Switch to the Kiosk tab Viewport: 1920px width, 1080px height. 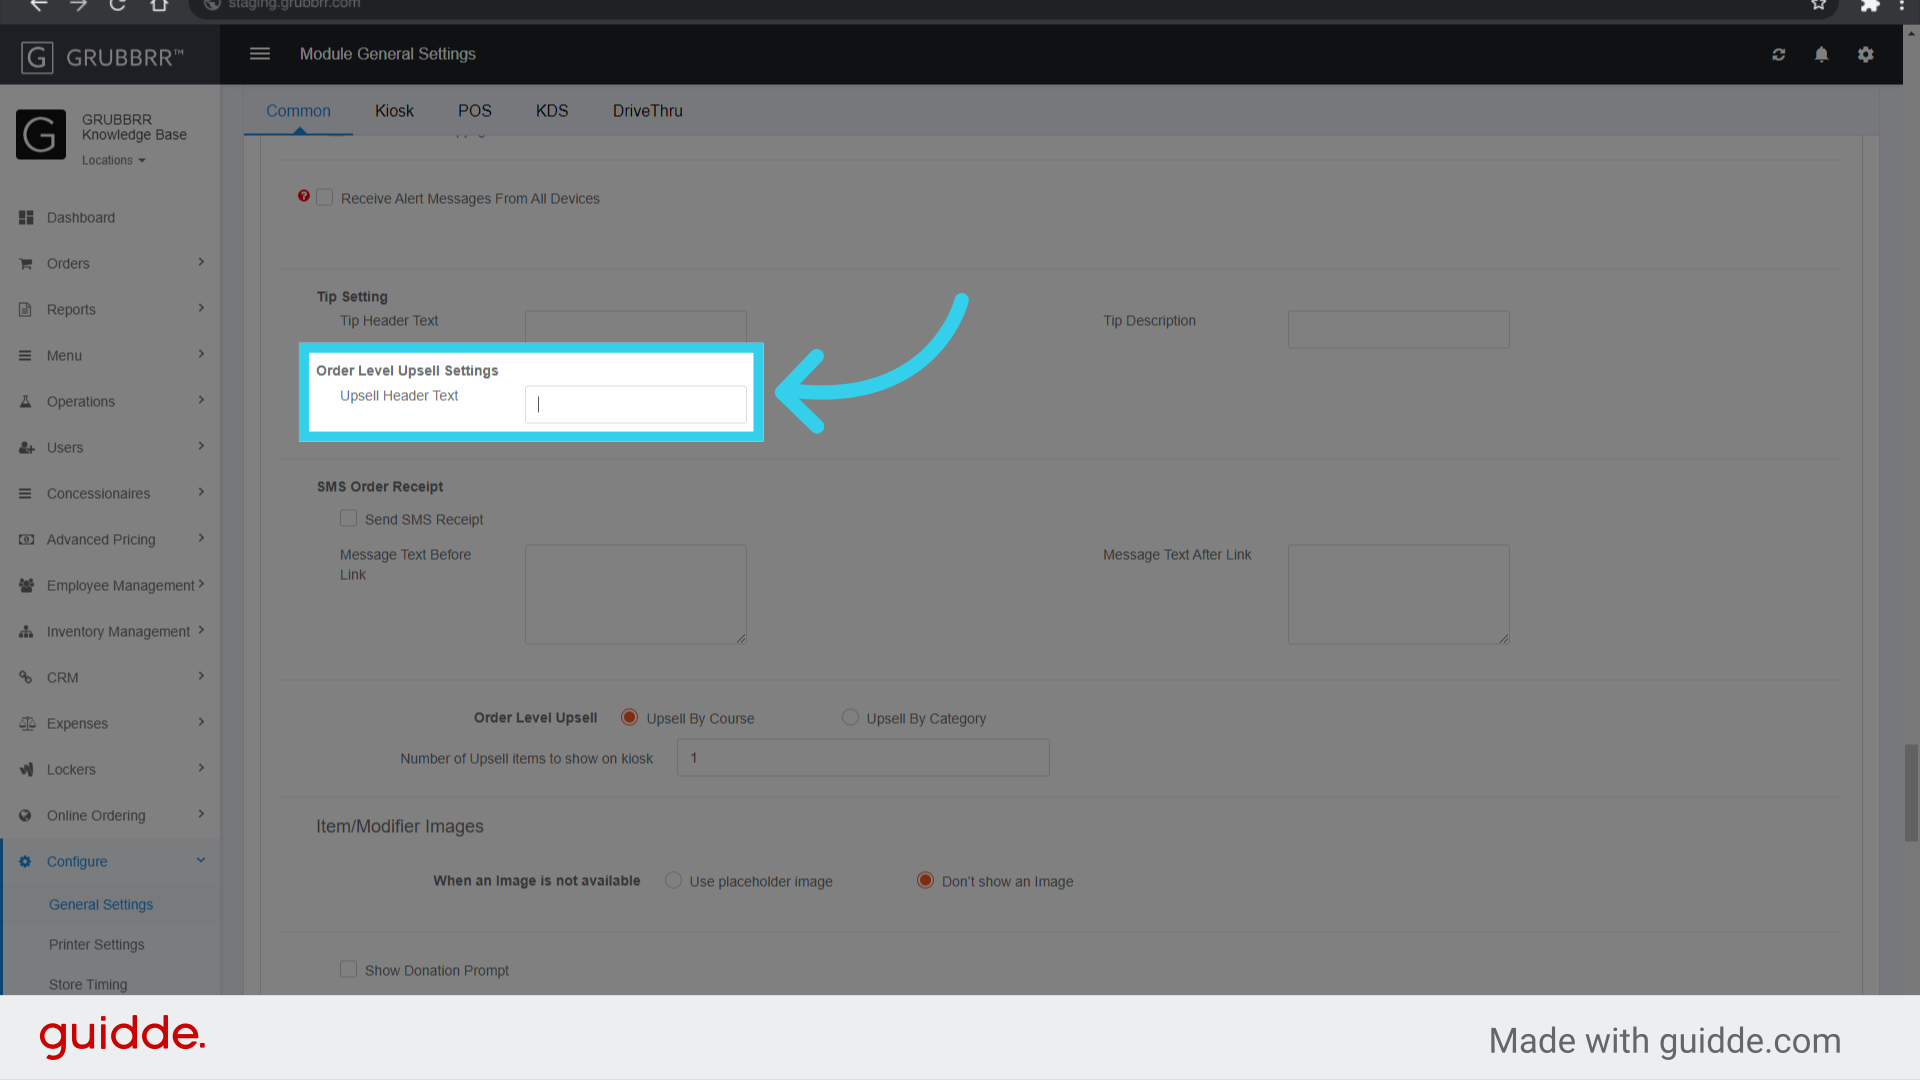(394, 111)
